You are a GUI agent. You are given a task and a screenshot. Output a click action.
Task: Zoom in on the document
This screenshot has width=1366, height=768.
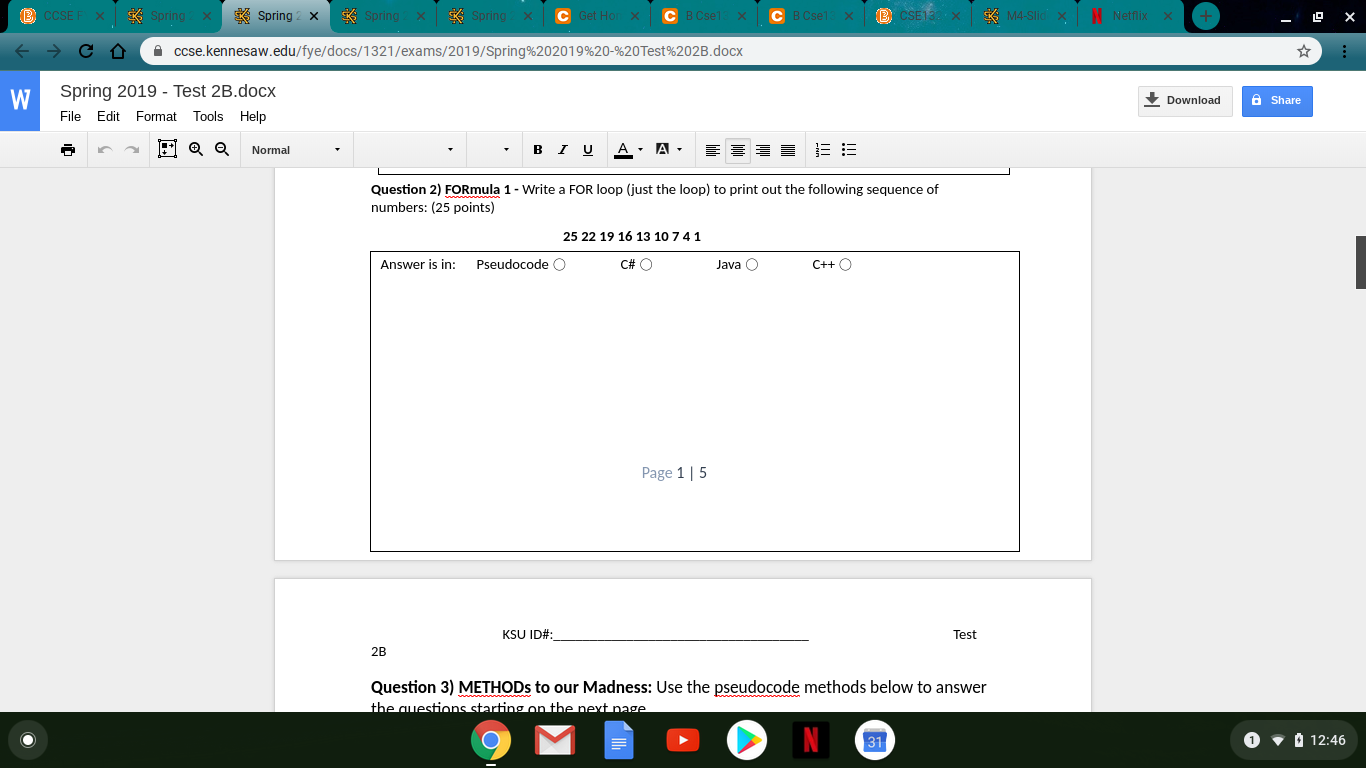(196, 149)
